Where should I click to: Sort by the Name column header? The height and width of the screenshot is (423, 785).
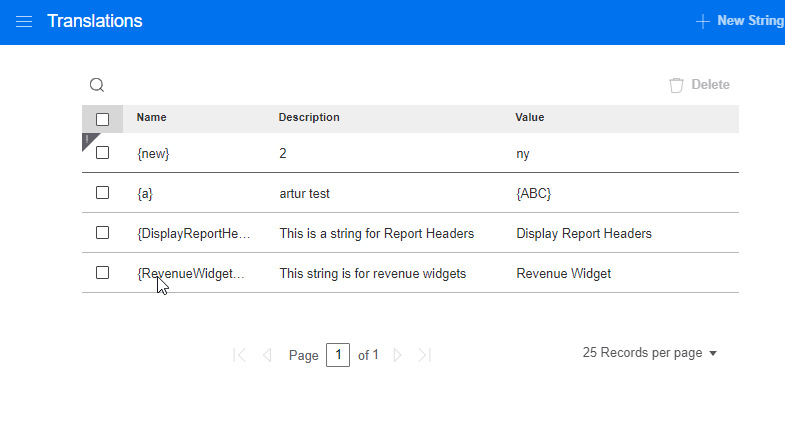point(152,117)
